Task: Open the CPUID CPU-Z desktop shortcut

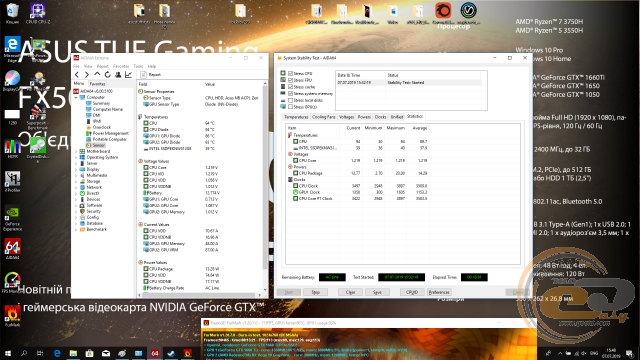Action: [x=38, y=13]
